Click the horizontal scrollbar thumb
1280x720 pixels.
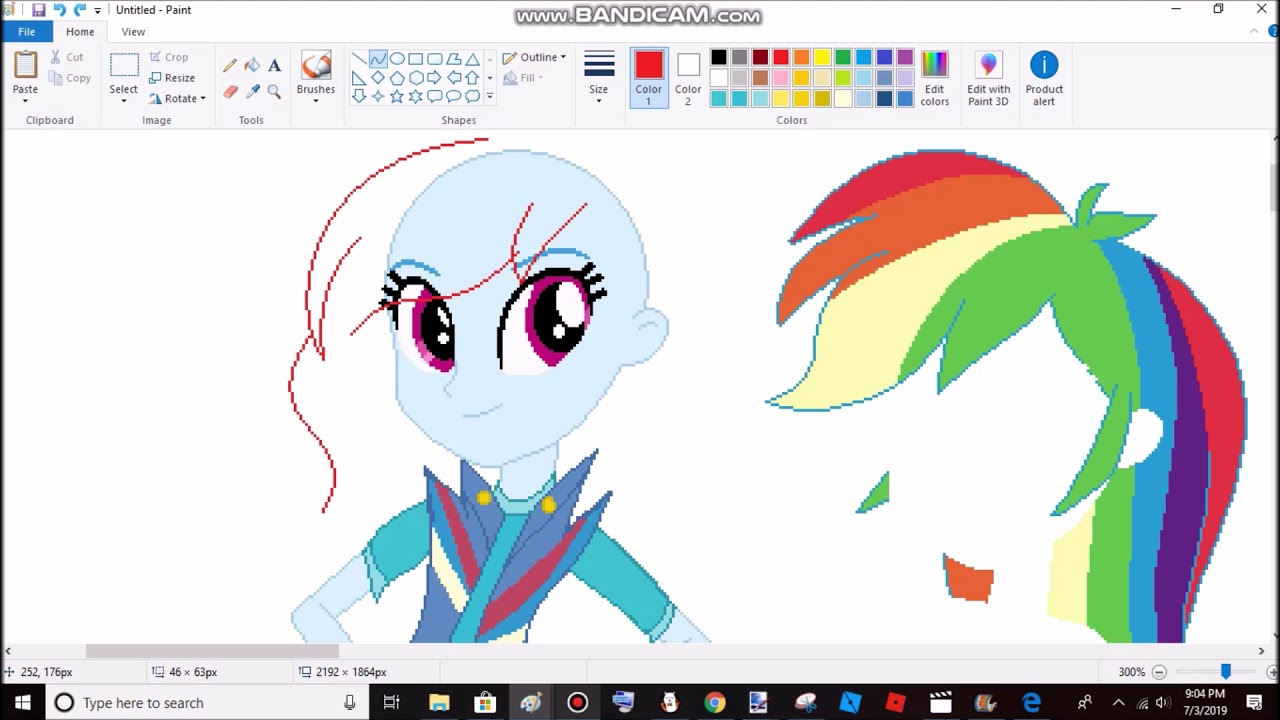point(212,651)
